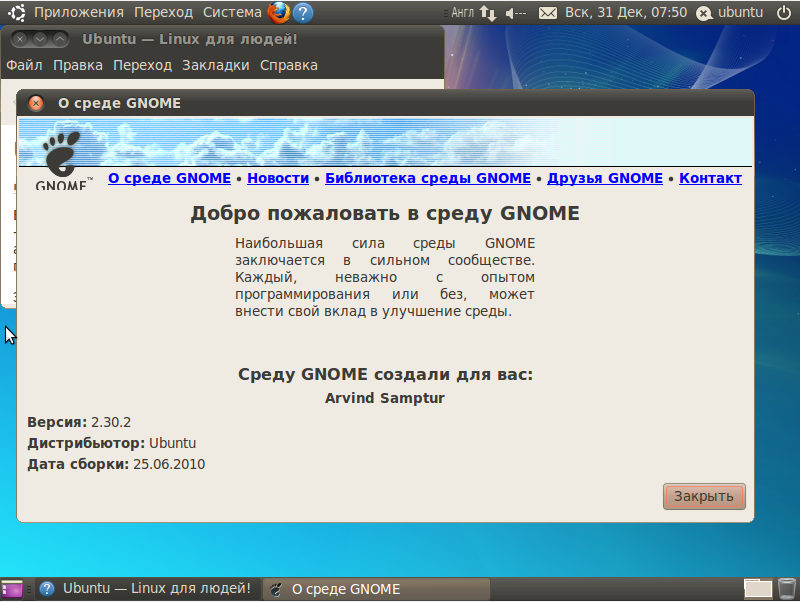Open the volume control indicator
The image size is (800, 602).
(x=515, y=13)
